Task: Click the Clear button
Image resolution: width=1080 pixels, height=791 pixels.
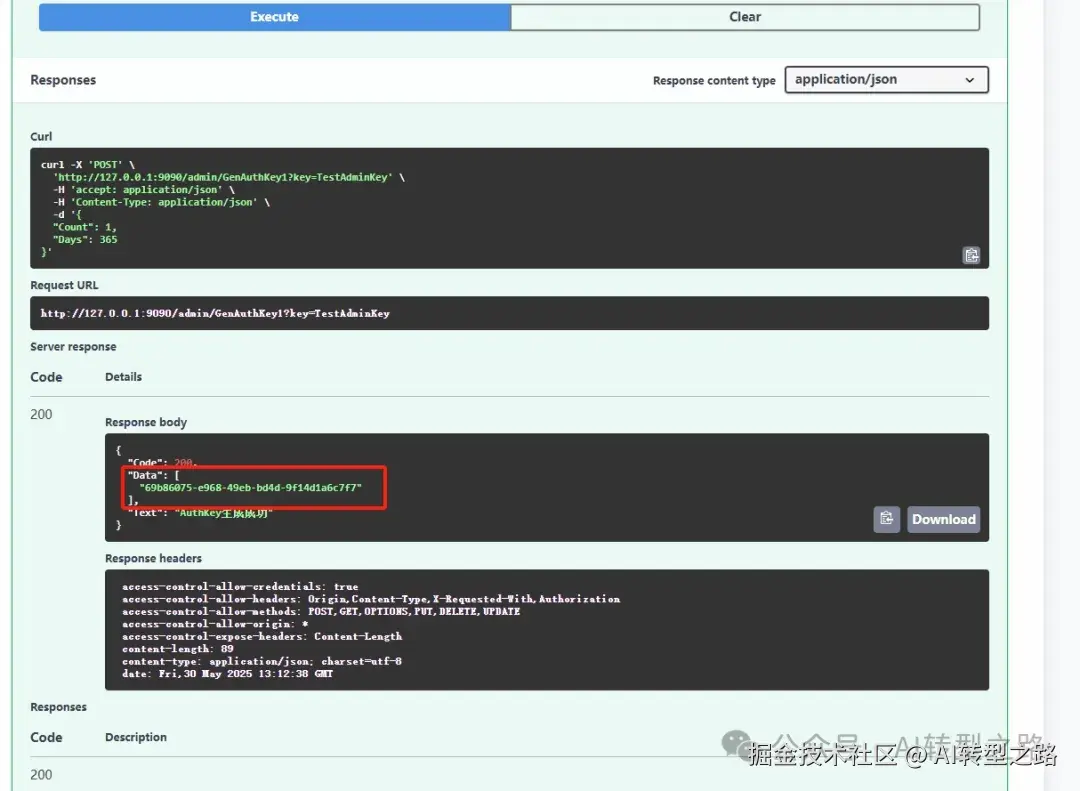Action: pyautogui.click(x=745, y=17)
